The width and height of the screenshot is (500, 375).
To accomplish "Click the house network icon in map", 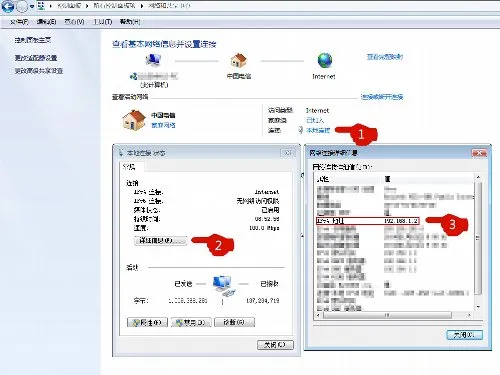I will (x=238, y=60).
